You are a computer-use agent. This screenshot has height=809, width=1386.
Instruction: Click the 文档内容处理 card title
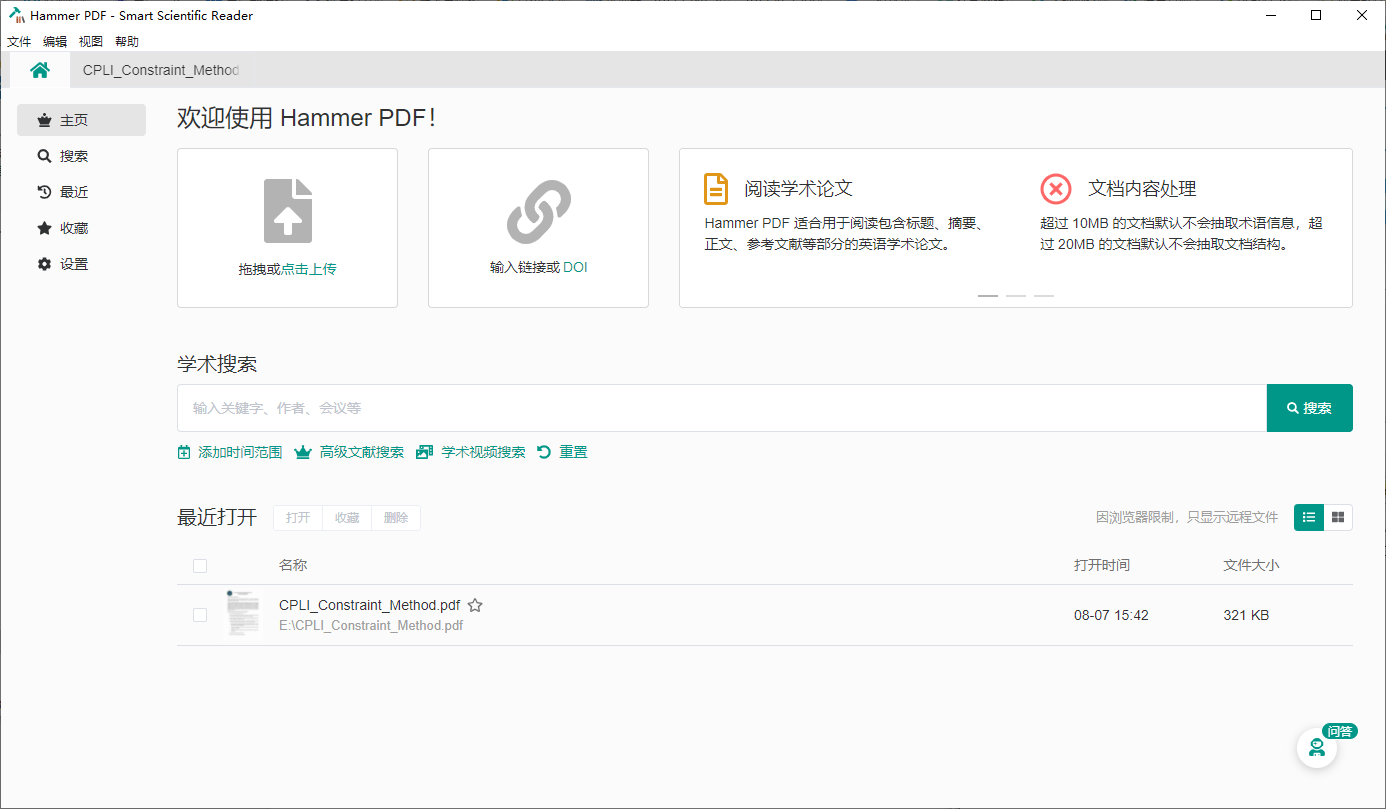click(x=1142, y=189)
